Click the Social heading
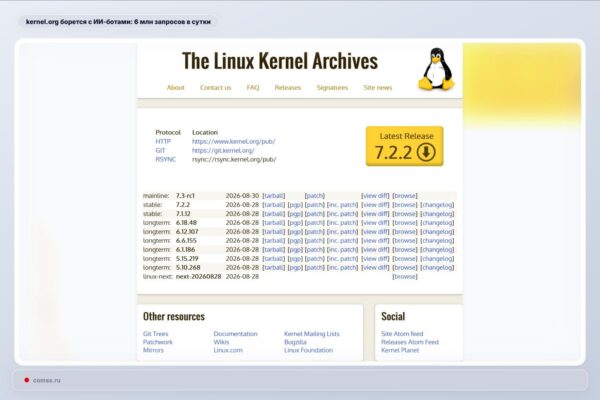This screenshot has width=600, height=400. pos(393,317)
